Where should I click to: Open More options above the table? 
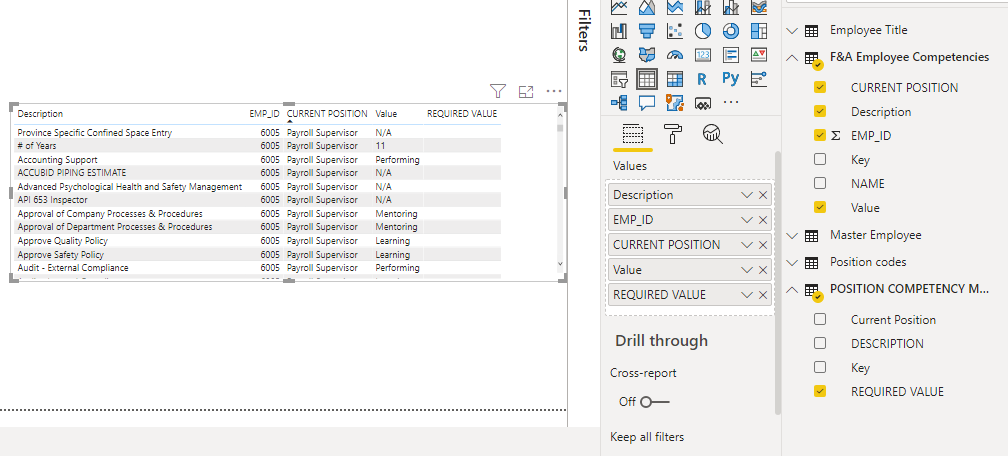(x=554, y=91)
